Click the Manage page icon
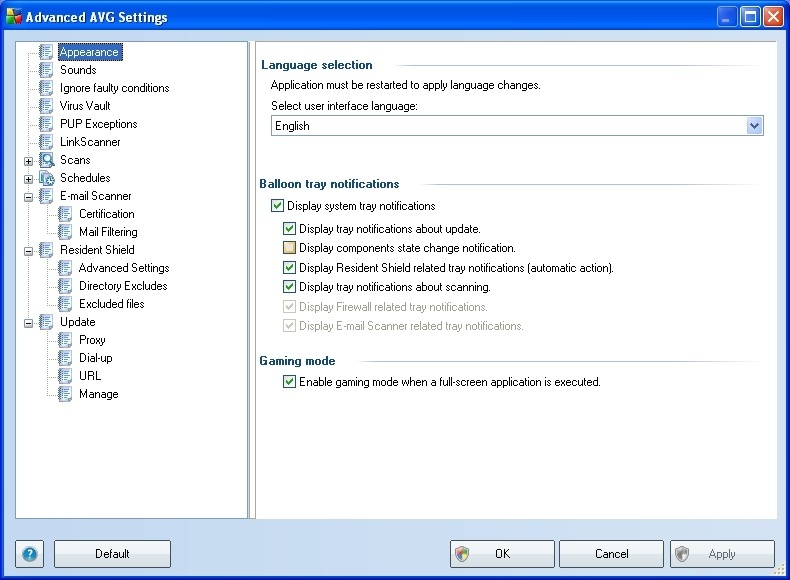790x580 pixels. pyautogui.click(x=64, y=394)
